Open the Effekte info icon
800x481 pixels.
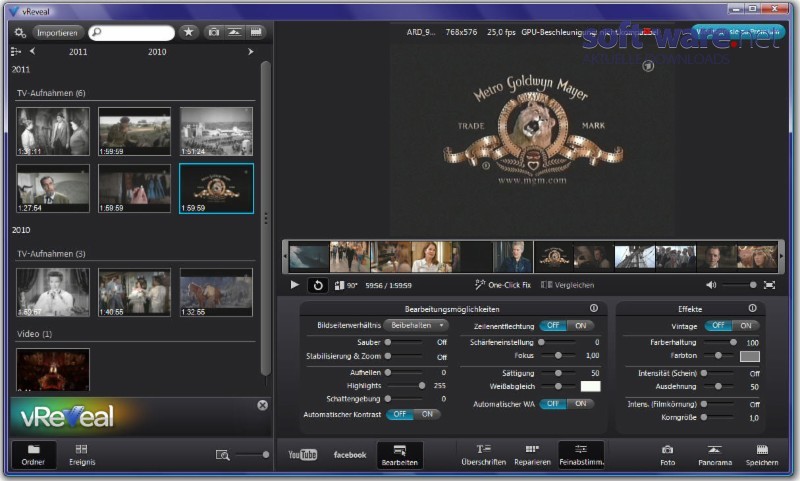(752, 308)
